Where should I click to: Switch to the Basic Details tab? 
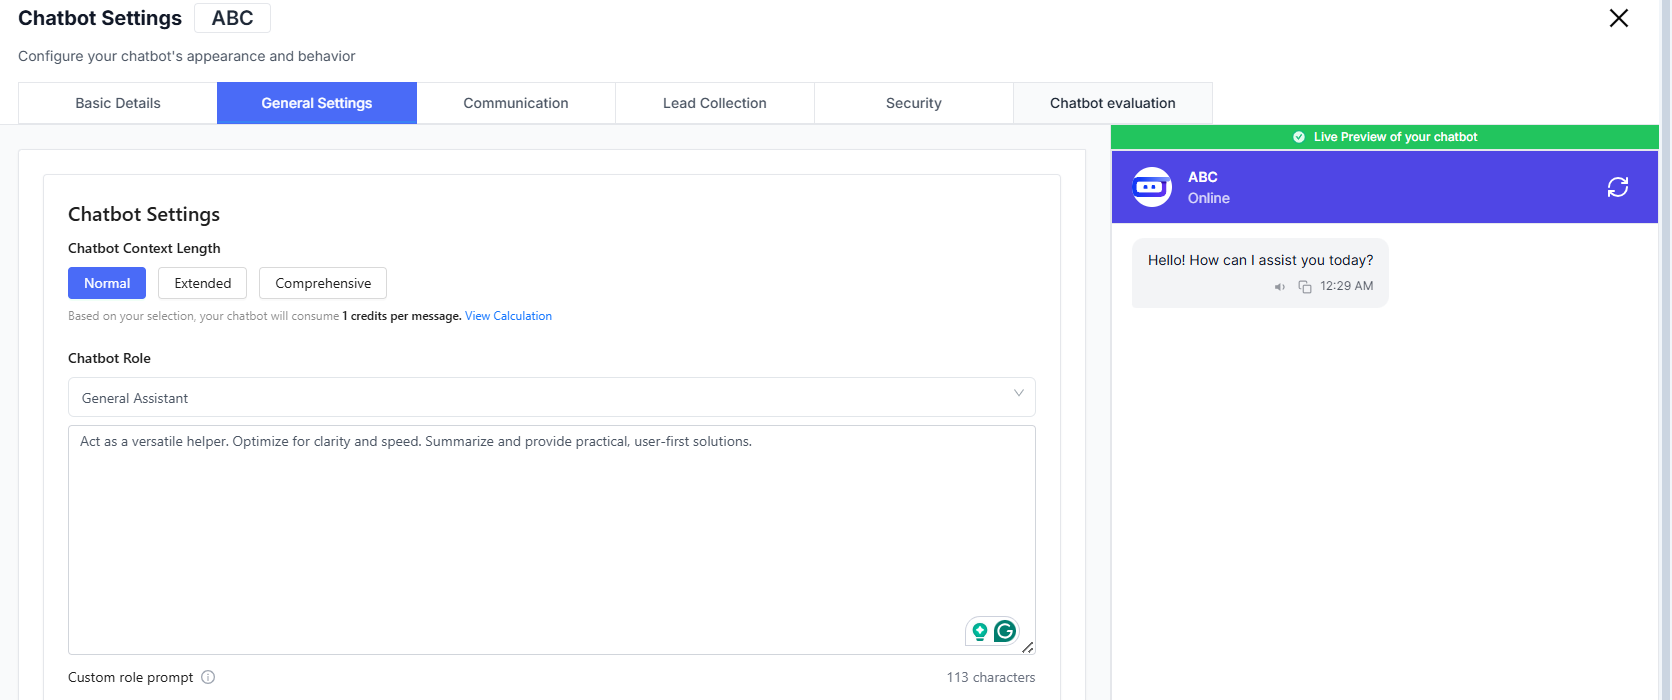[x=118, y=103]
